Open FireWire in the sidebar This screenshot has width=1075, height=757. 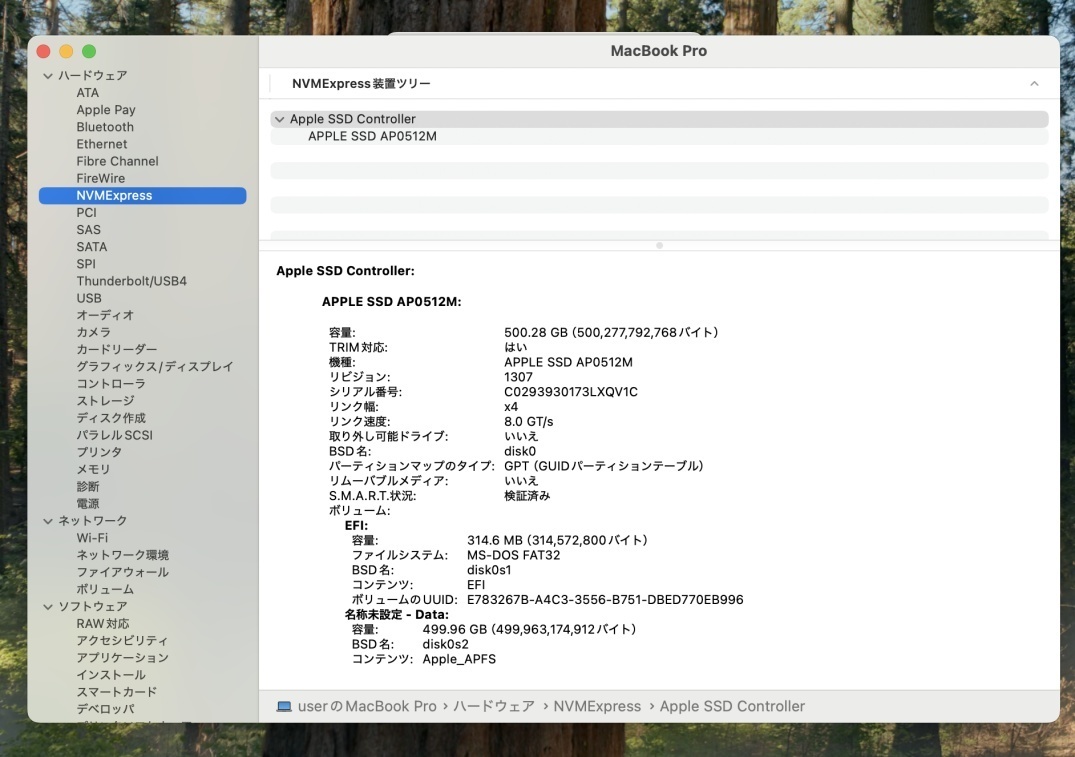pyautogui.click(x=101, y=178)
